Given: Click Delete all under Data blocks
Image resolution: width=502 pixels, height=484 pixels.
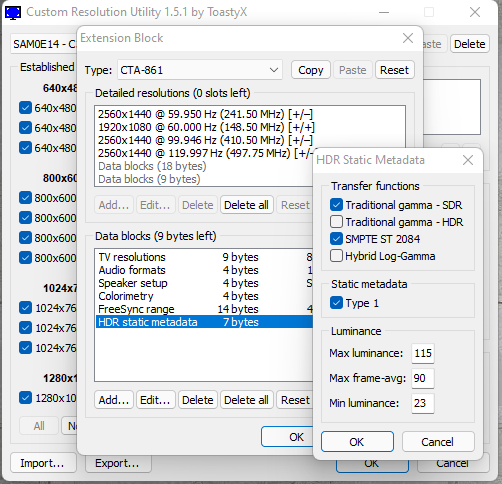Looking at the screenshot, I should (x=247, y=400).
